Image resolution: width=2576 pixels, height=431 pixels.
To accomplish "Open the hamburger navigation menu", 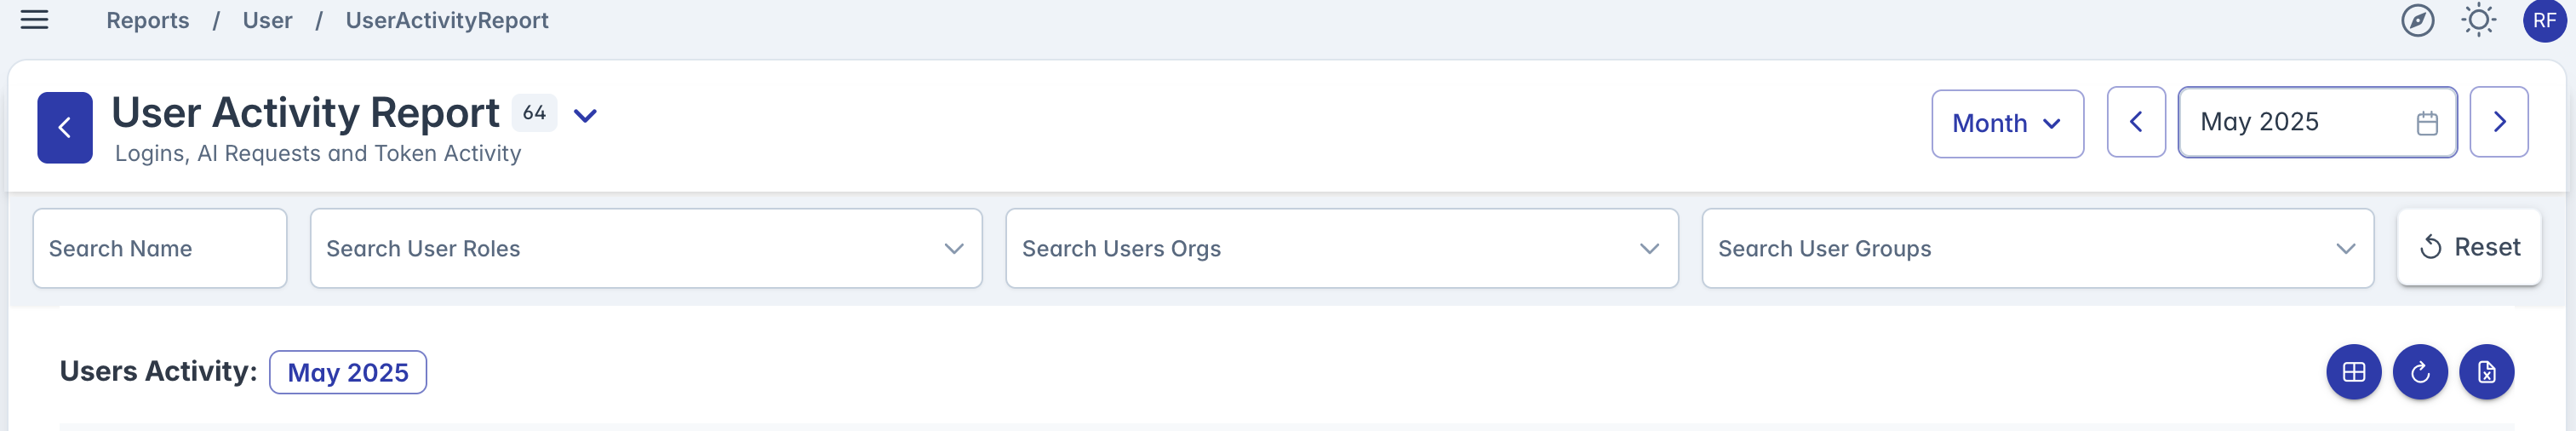I will (34, 20).
